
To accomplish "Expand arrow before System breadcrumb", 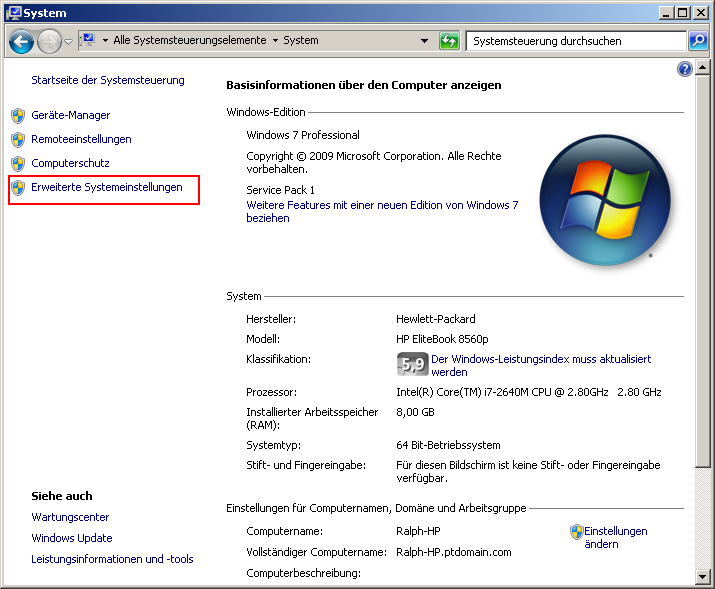I will (x=275, y=41).
